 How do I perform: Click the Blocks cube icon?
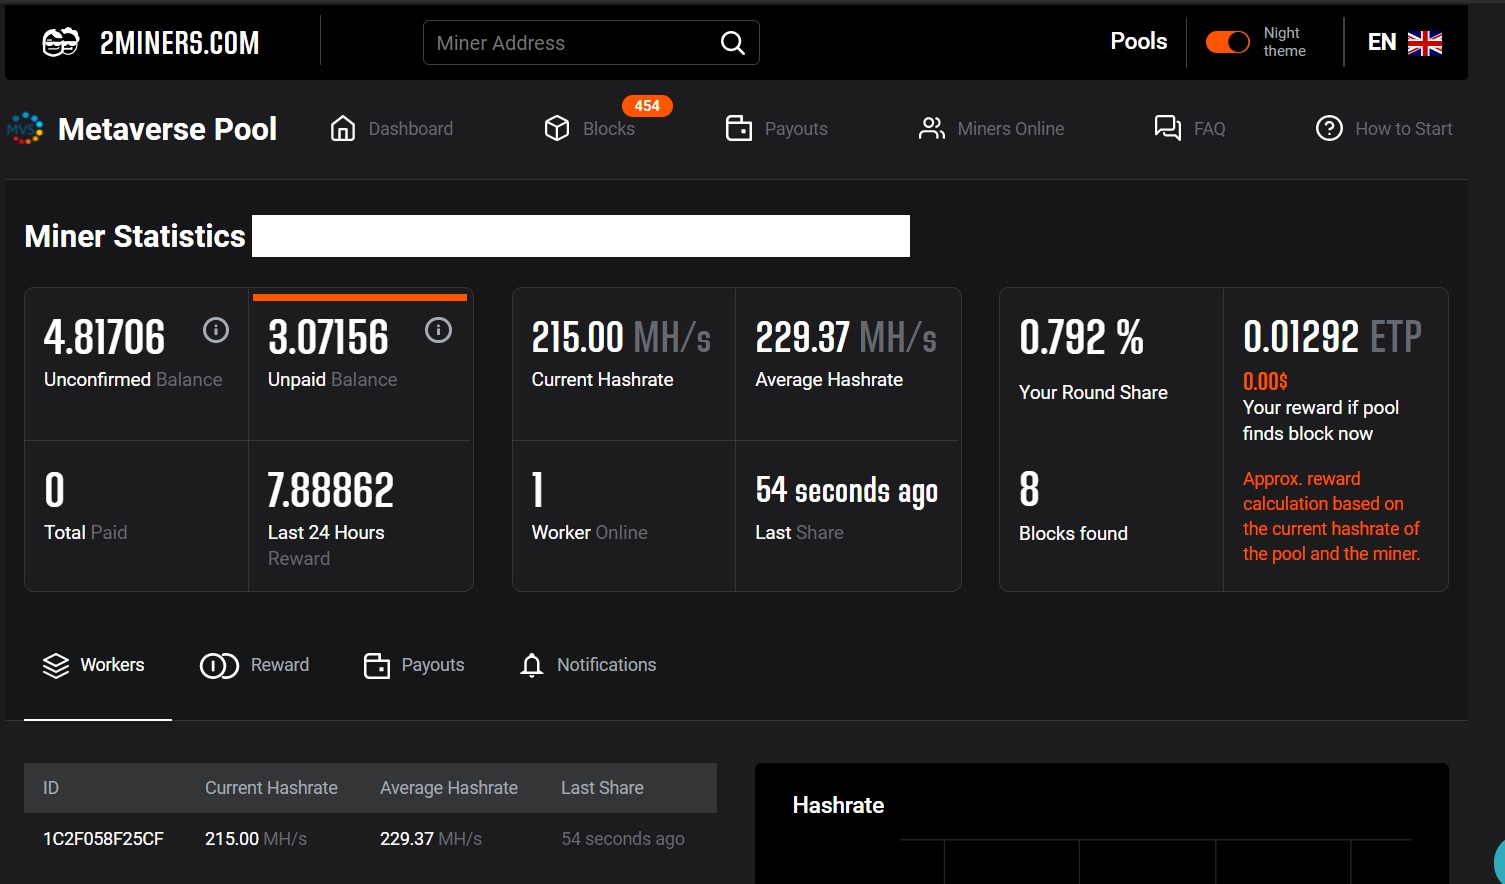557,128
